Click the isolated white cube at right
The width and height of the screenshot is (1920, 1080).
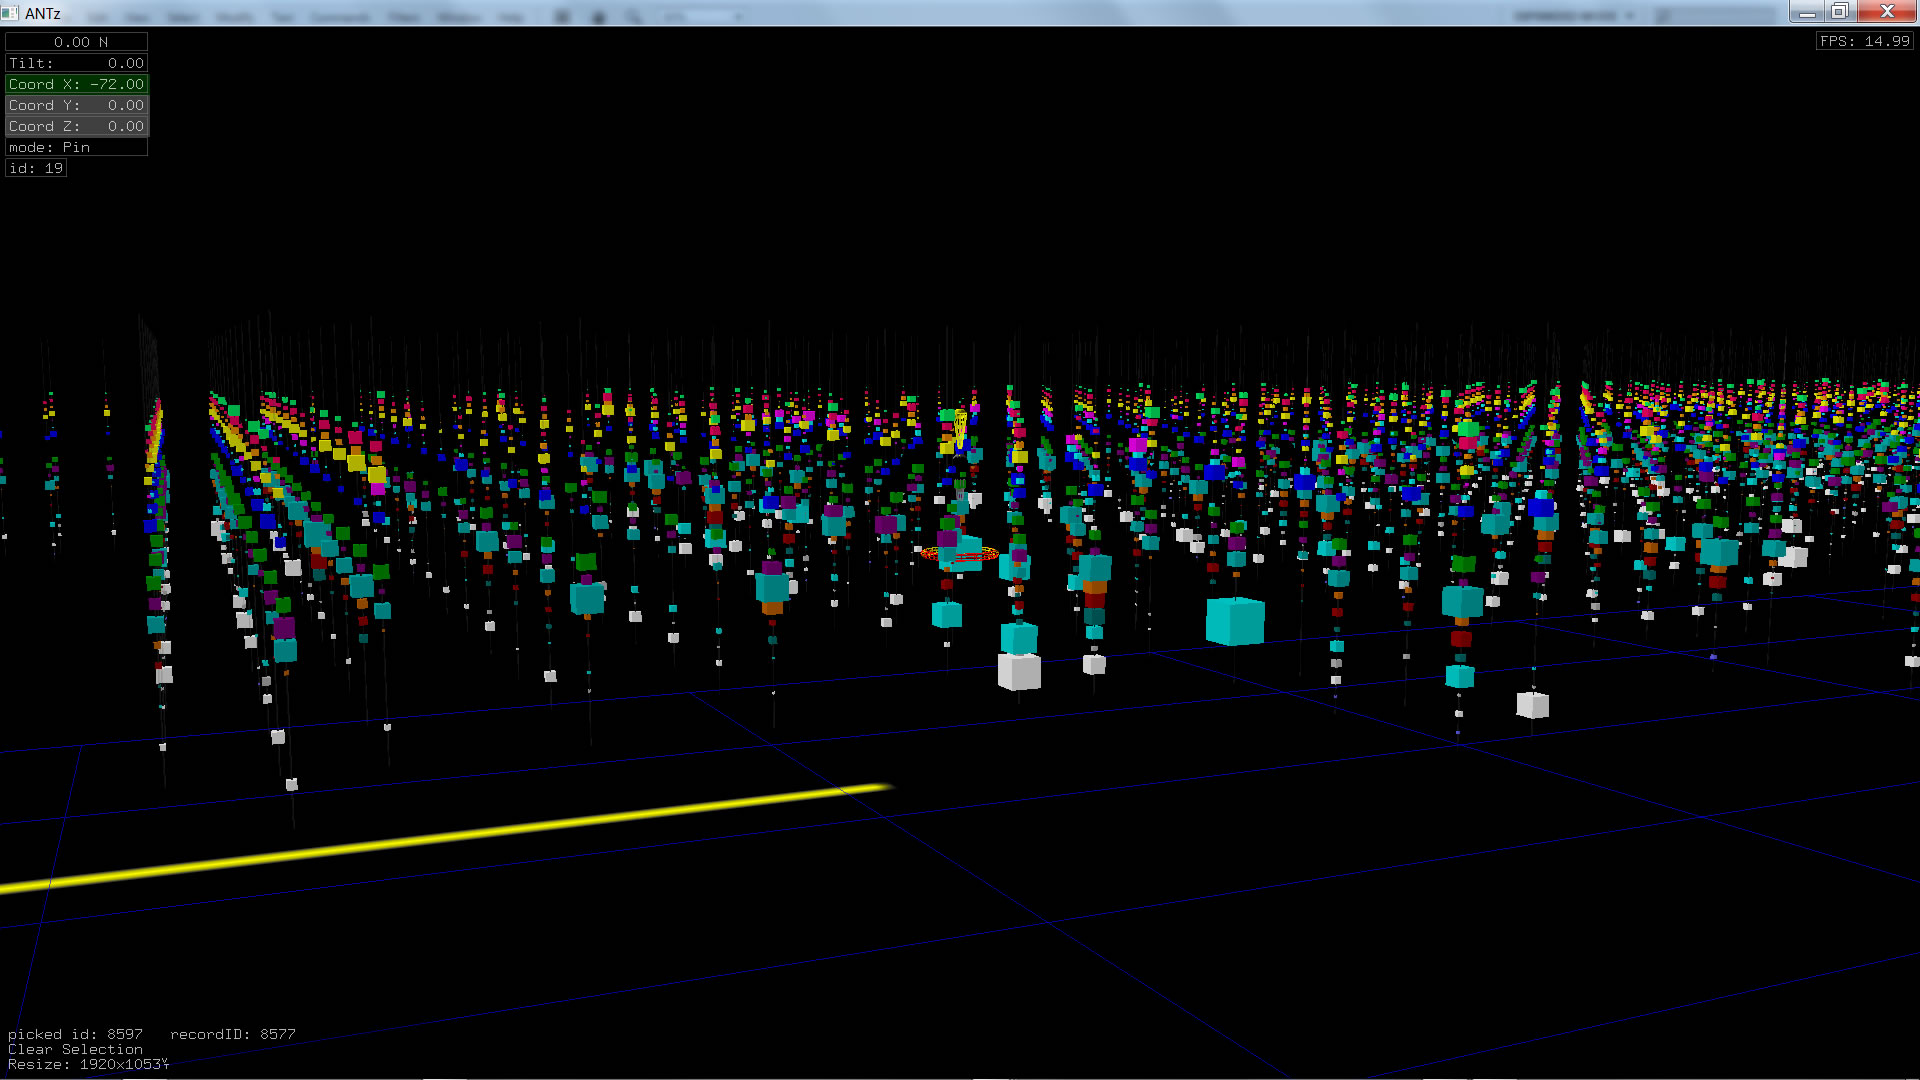tap(1532, 705)
